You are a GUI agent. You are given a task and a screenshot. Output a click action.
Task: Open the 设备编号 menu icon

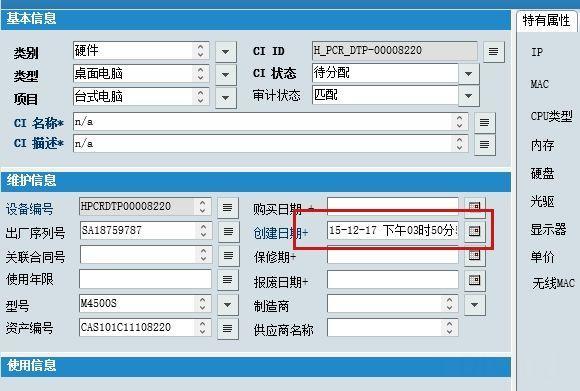point(227,208)
